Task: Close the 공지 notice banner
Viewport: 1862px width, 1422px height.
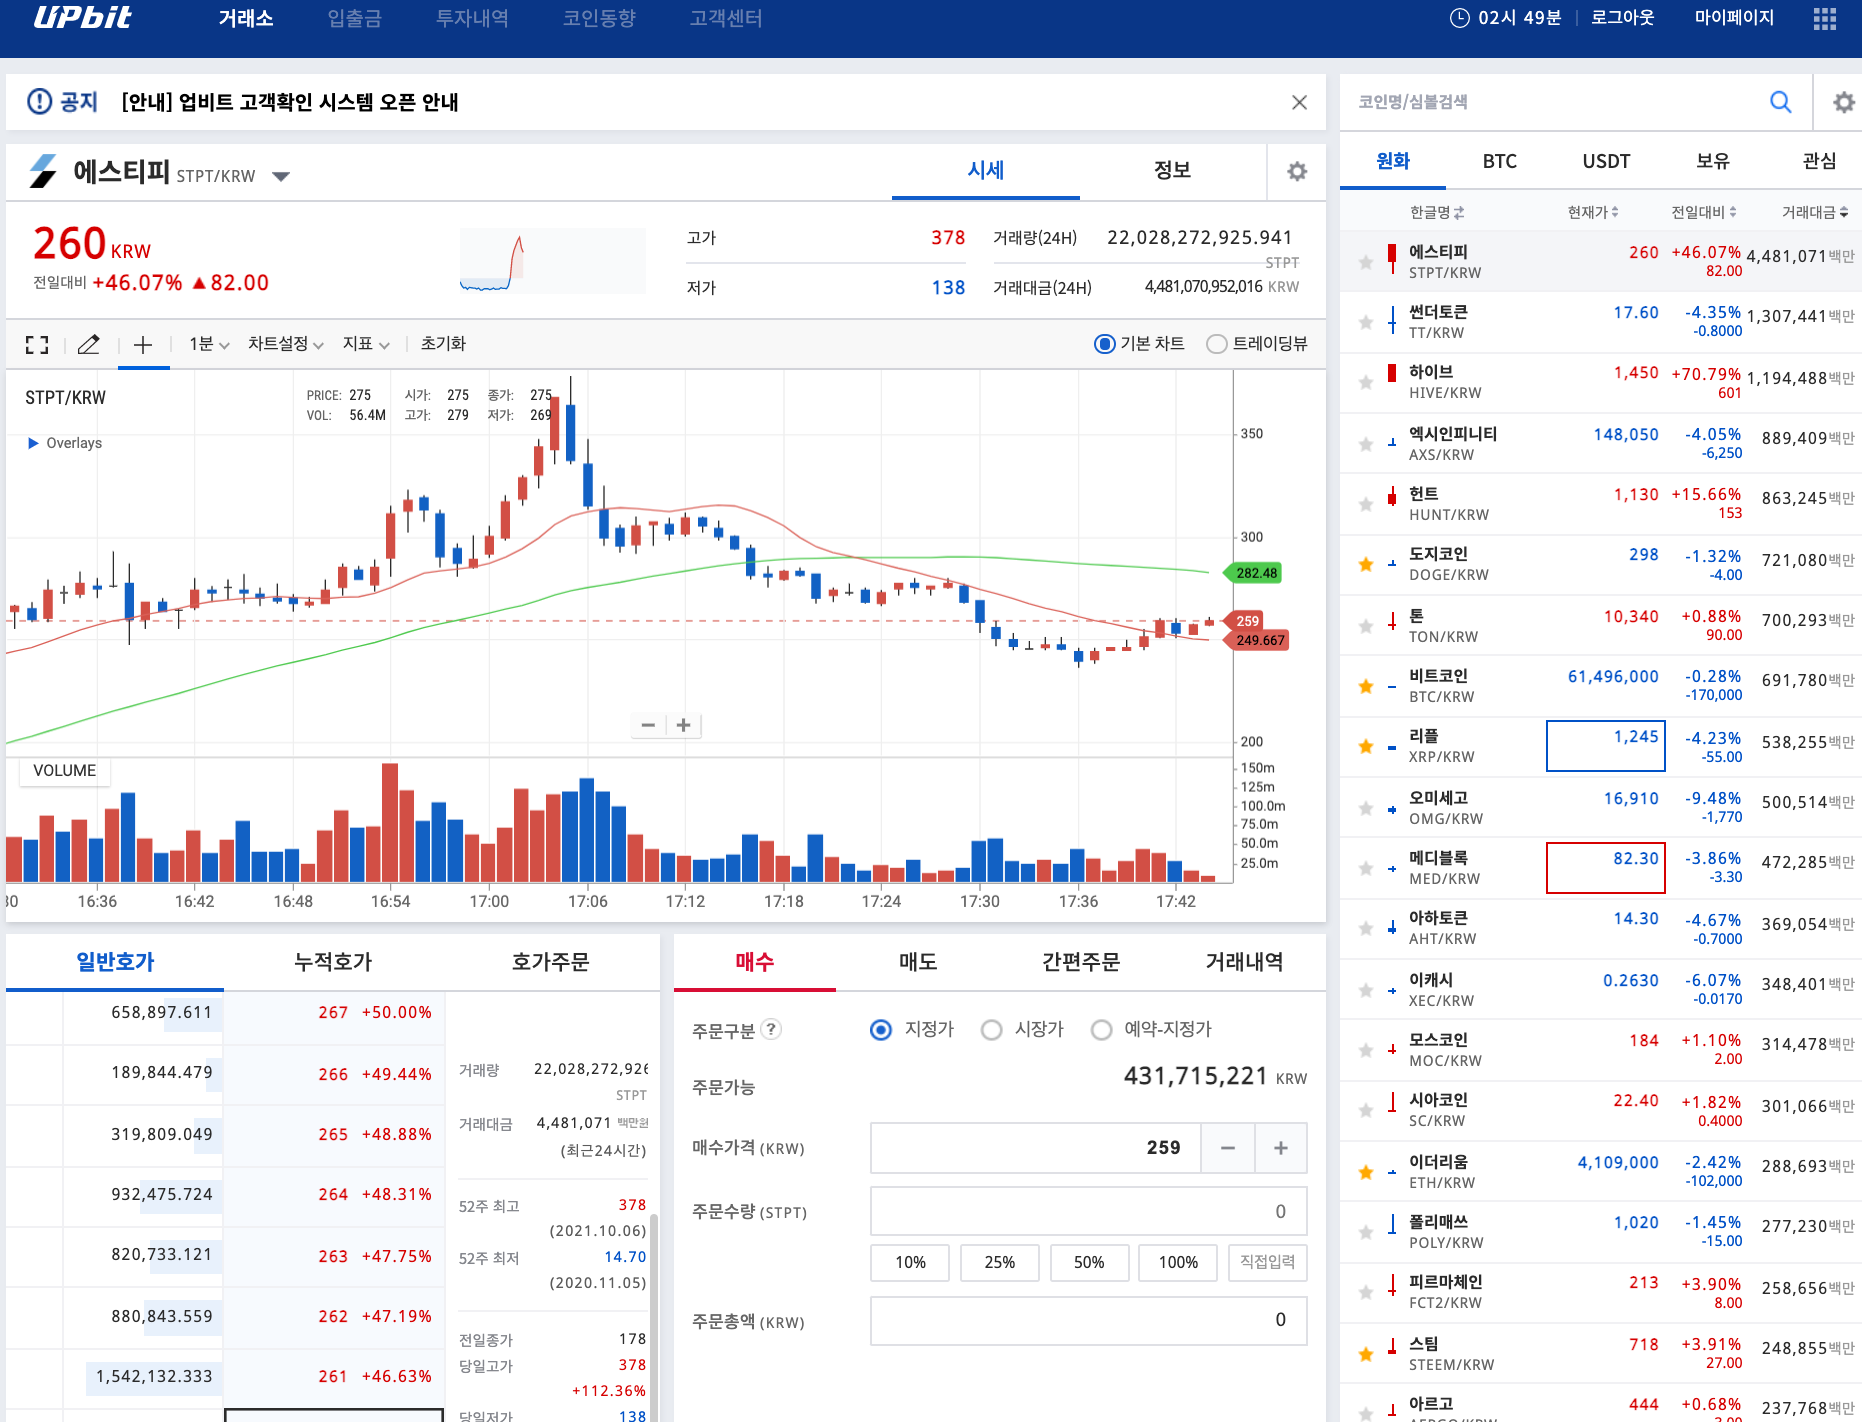Action: [x=1299, y=102]
